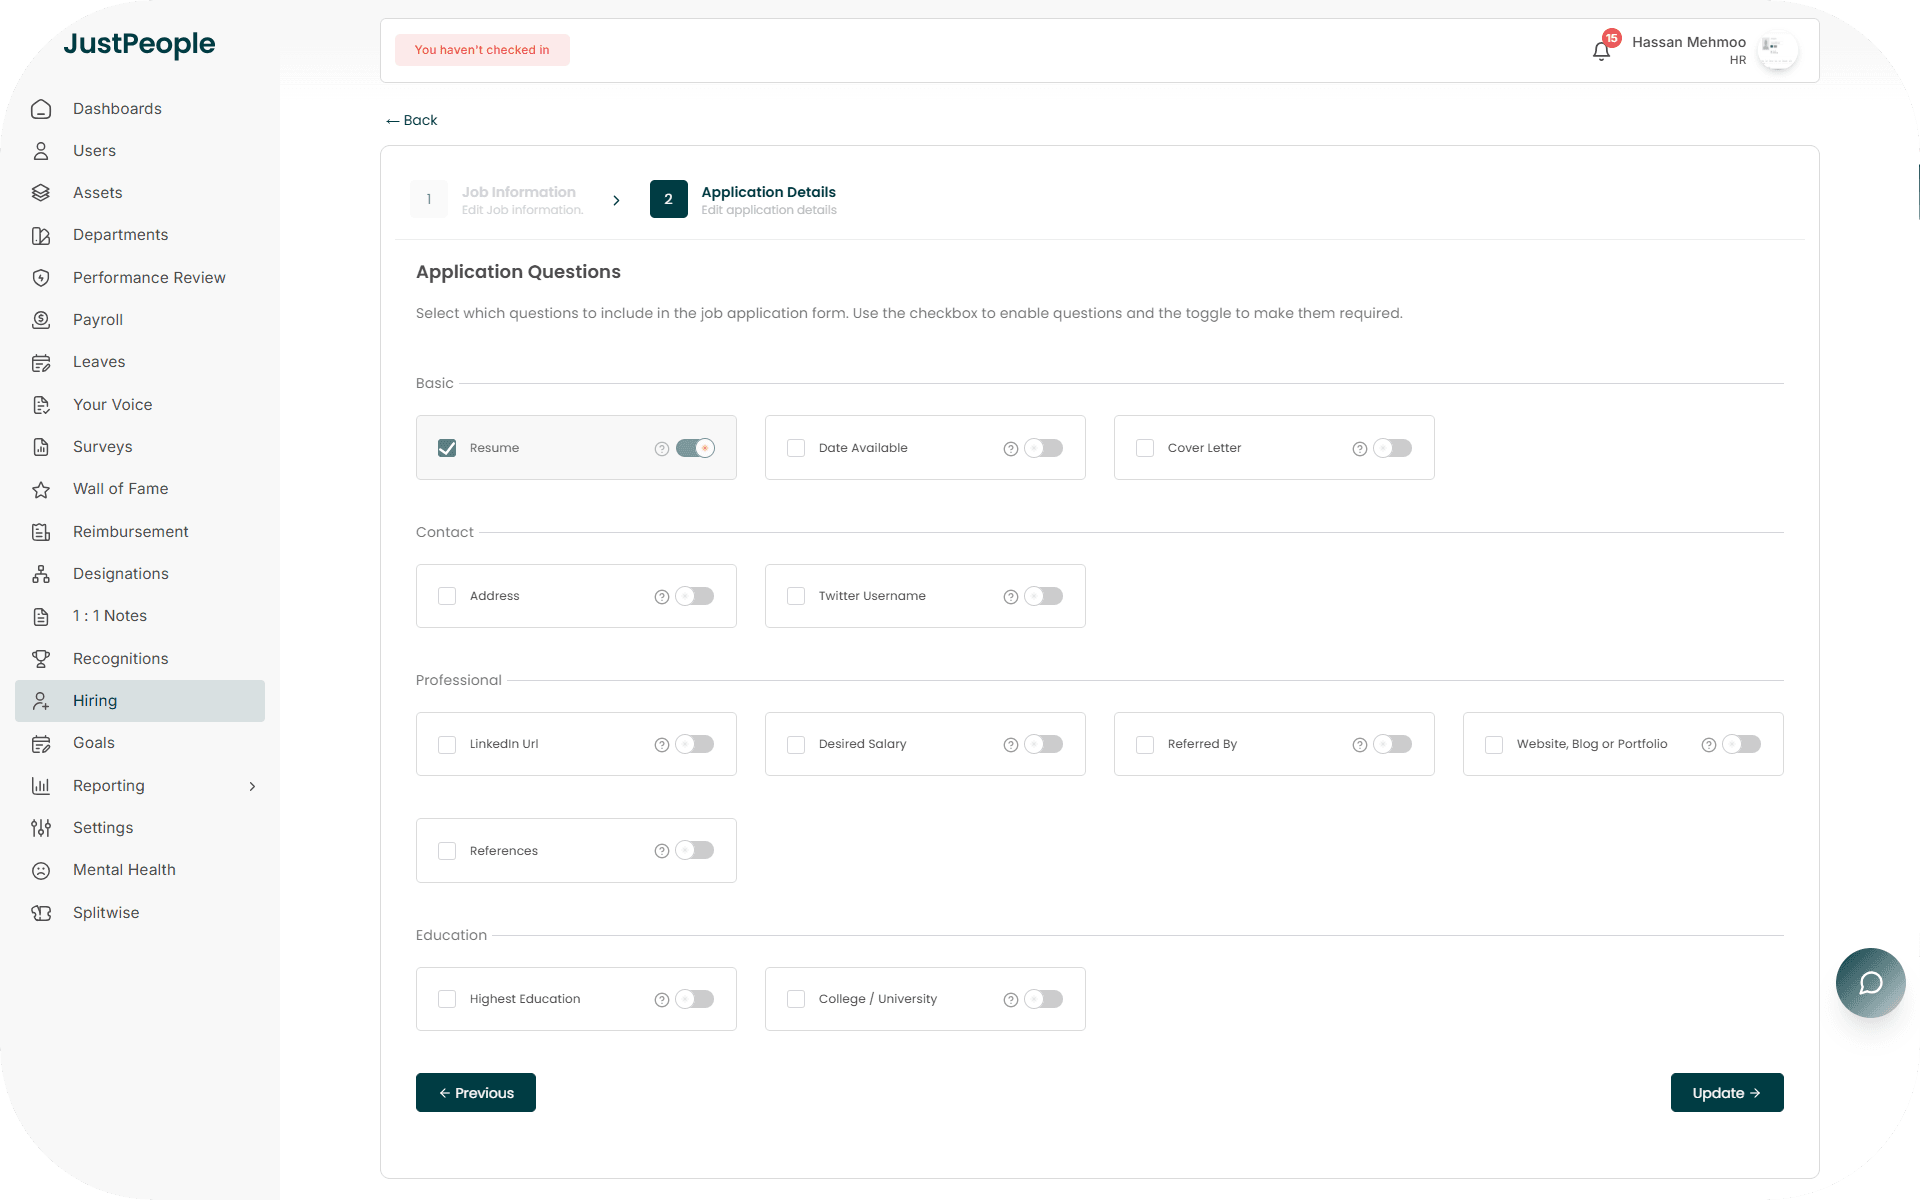Screen dimensions: 1920x1200
Task: Click help icon beside Resume
Action: click(x=661, y=449)
